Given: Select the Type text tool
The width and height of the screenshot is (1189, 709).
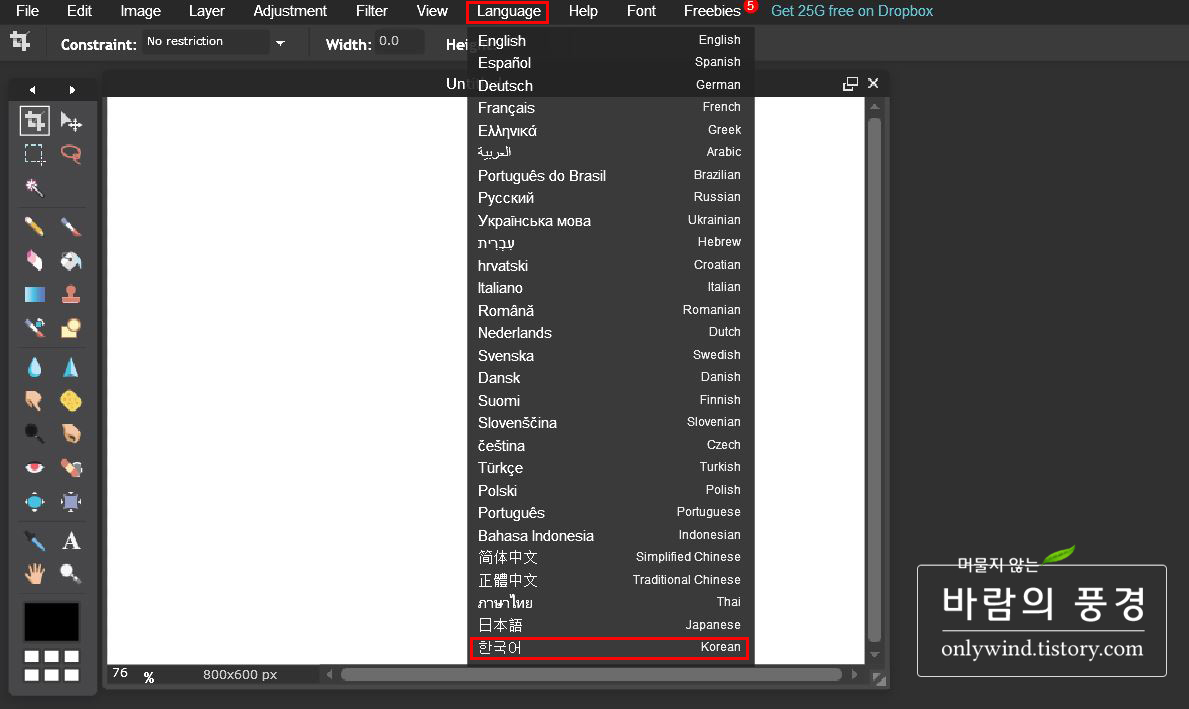Looking at the screenshot, I should click(x=71, y=541).
